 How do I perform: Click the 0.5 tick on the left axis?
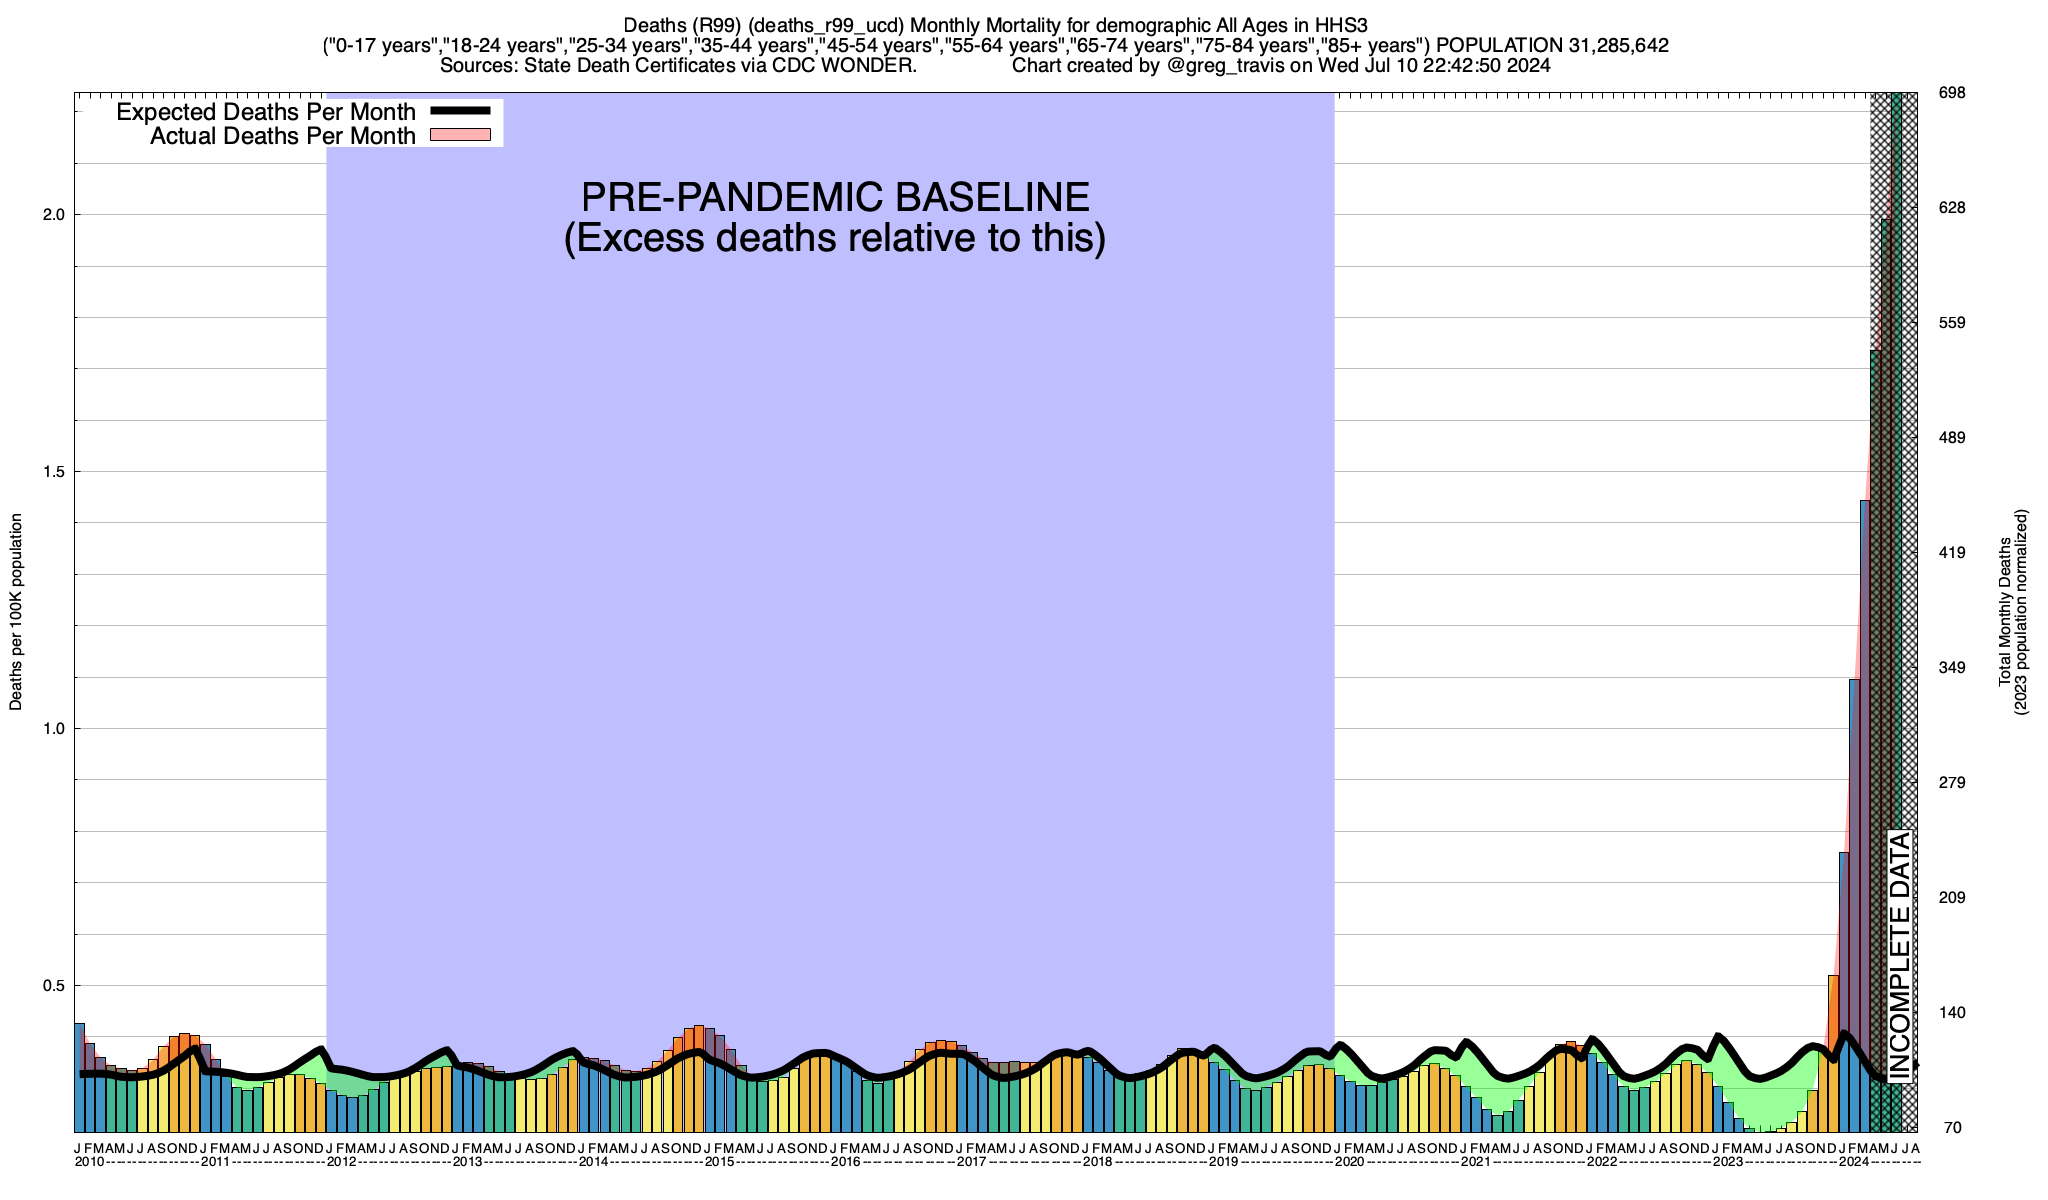tap(52, 986)
